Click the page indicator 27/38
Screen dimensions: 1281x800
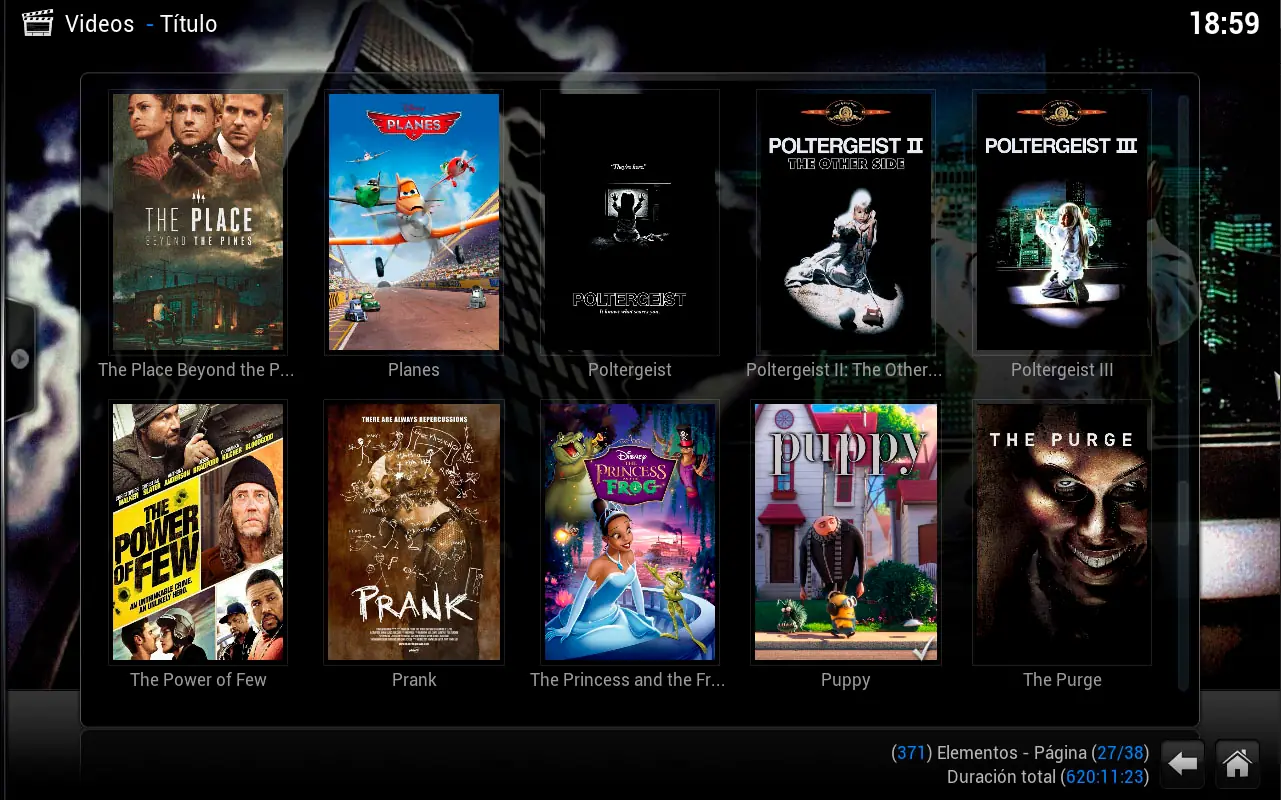coord(1120,753)
